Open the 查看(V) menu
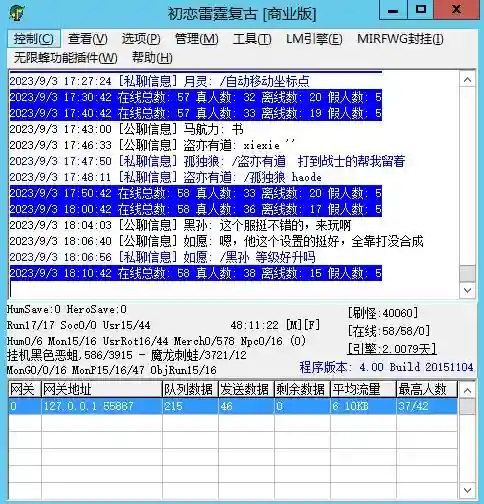This screenshot has height=504, width=484. (88, 39)
